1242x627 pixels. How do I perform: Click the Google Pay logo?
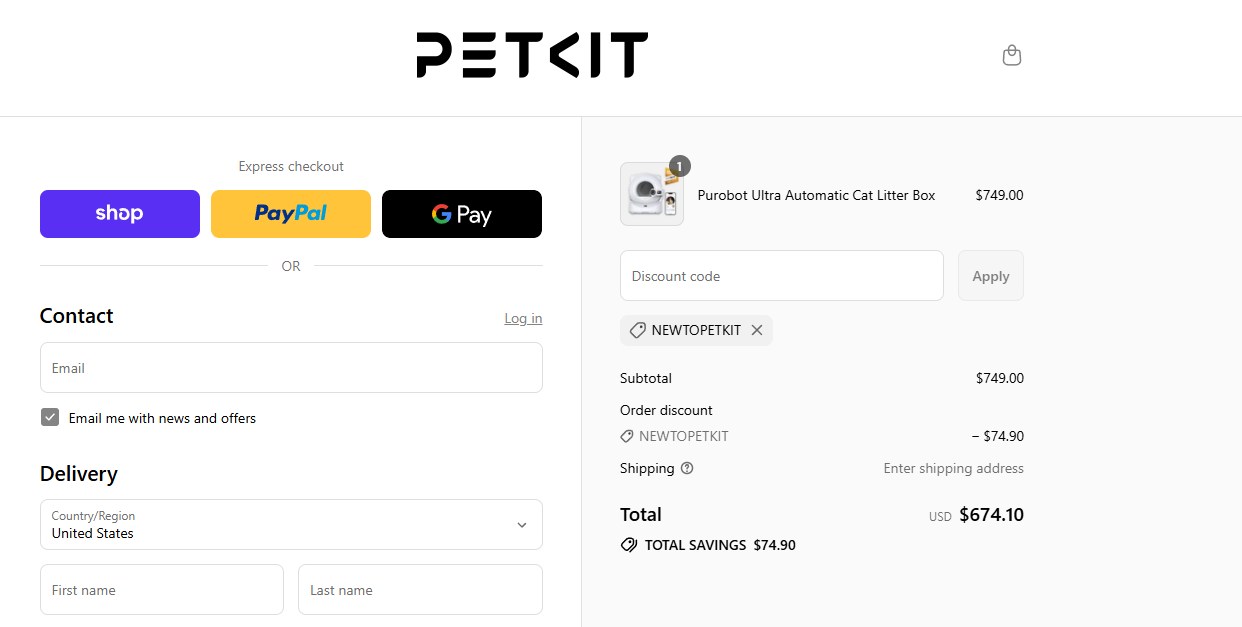(x=462, y=213)
